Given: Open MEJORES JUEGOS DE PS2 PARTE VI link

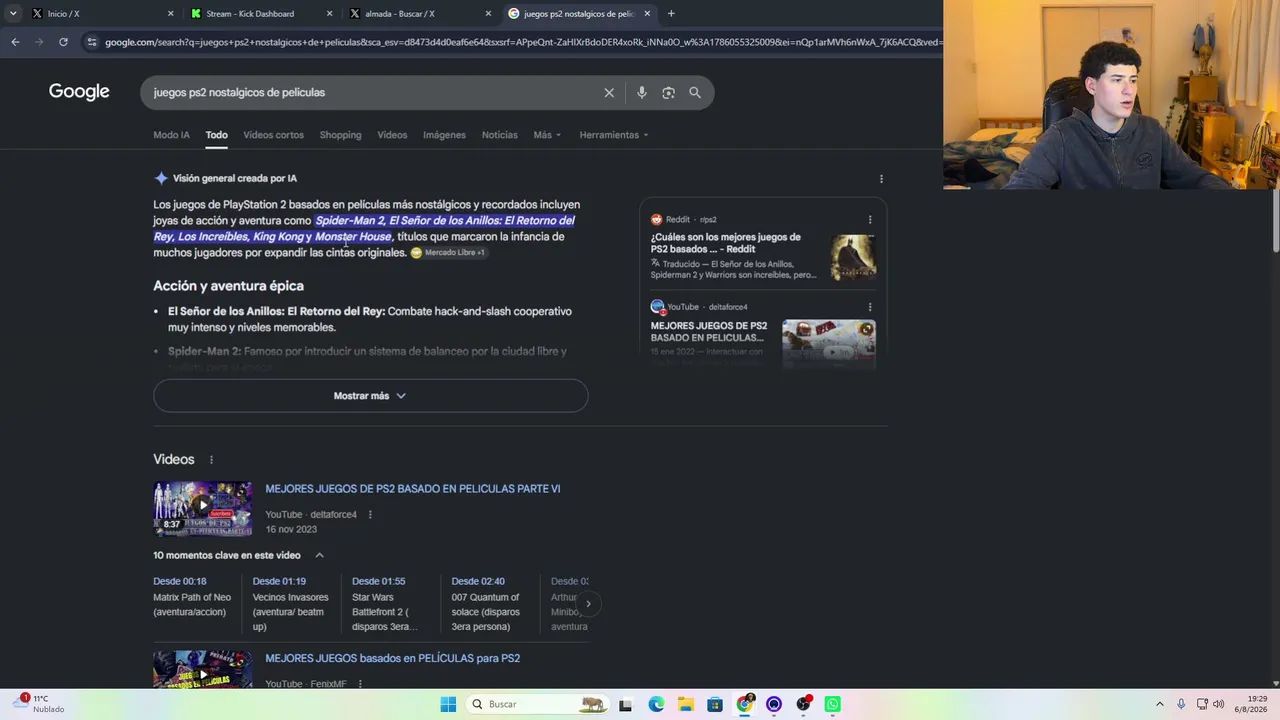Looking at the screenshot, I should click(412, 489).
